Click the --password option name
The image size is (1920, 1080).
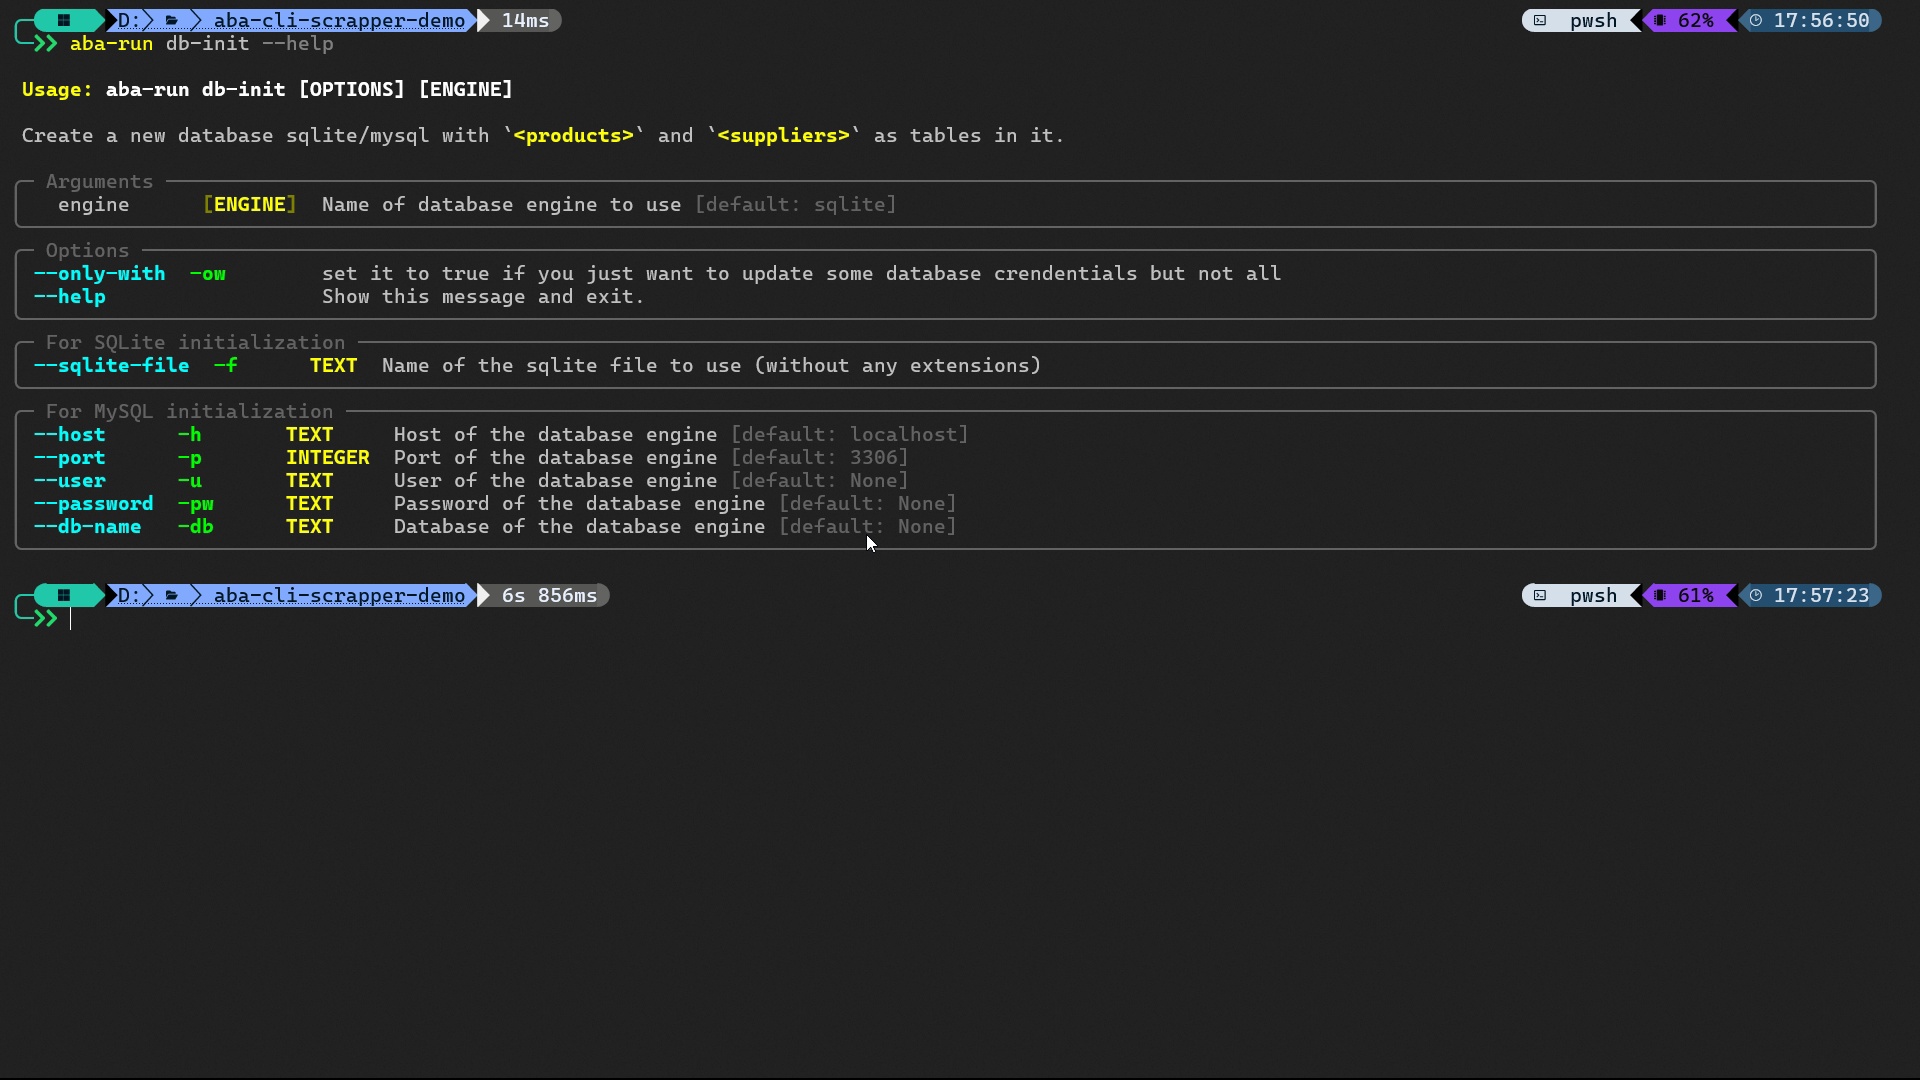(x=93, y=503)
